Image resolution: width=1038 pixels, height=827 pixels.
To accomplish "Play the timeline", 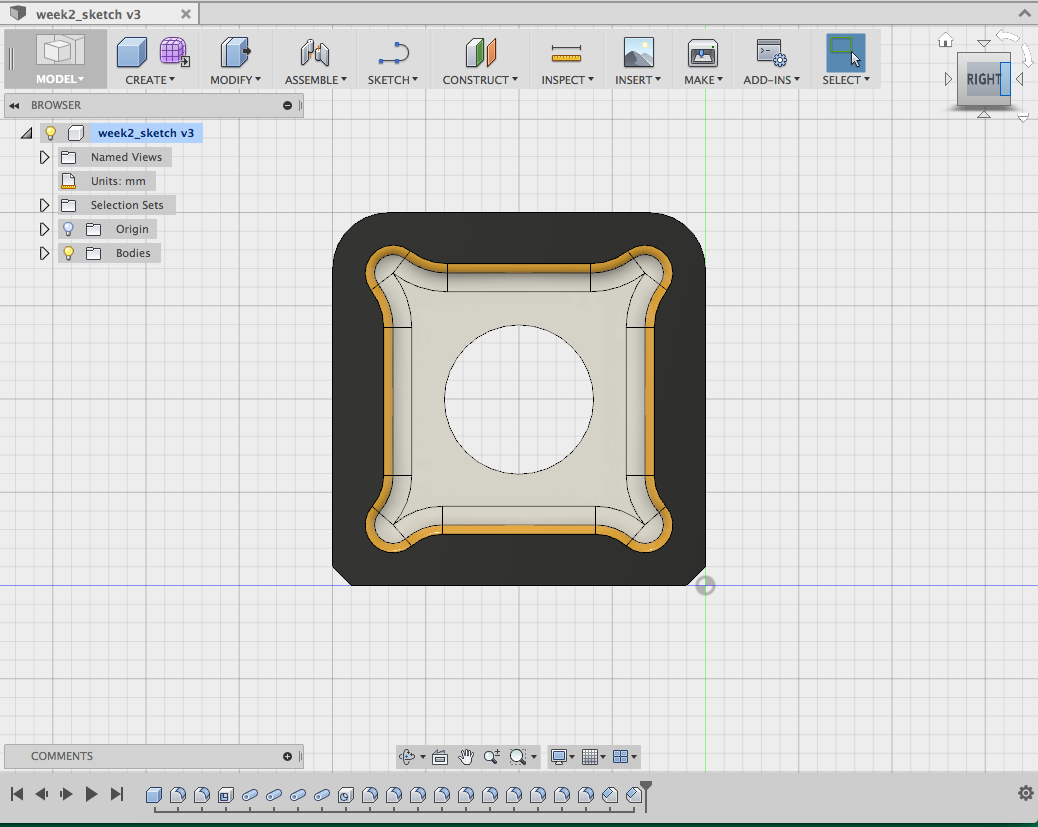I will (91, 794).
